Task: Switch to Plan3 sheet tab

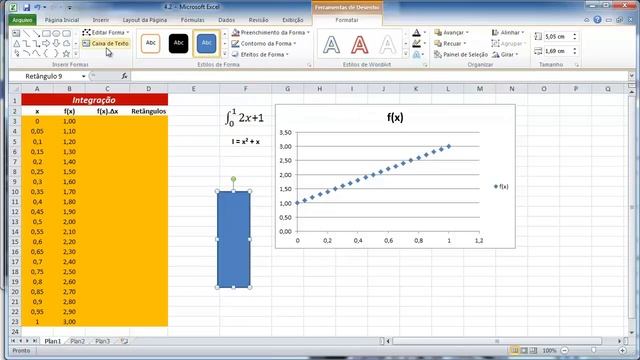Action: [103, 341]
